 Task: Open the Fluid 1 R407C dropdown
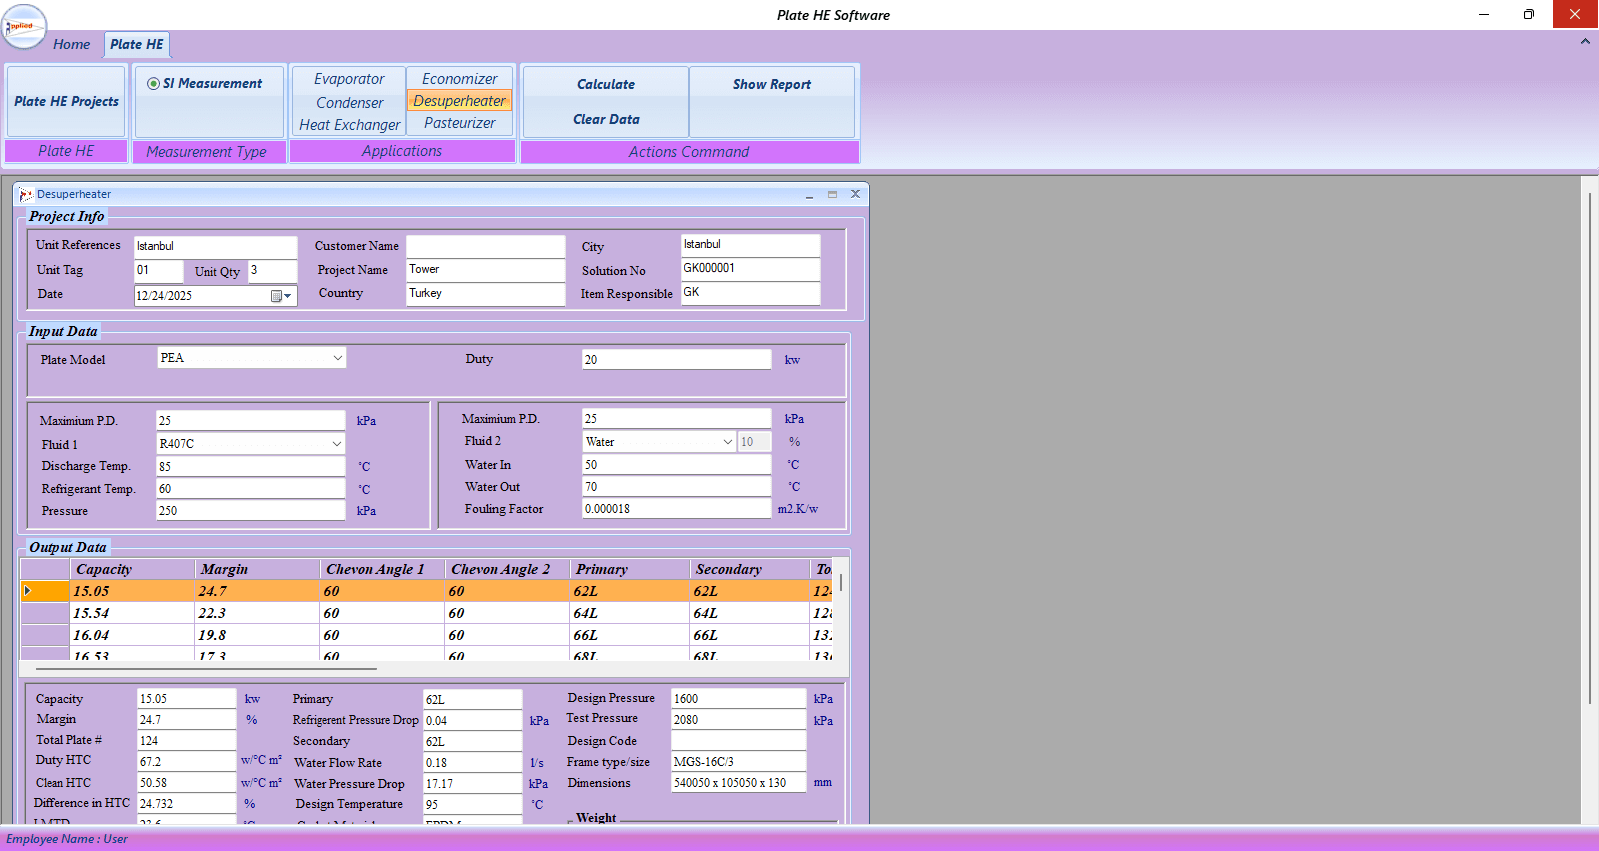(337, 444)
